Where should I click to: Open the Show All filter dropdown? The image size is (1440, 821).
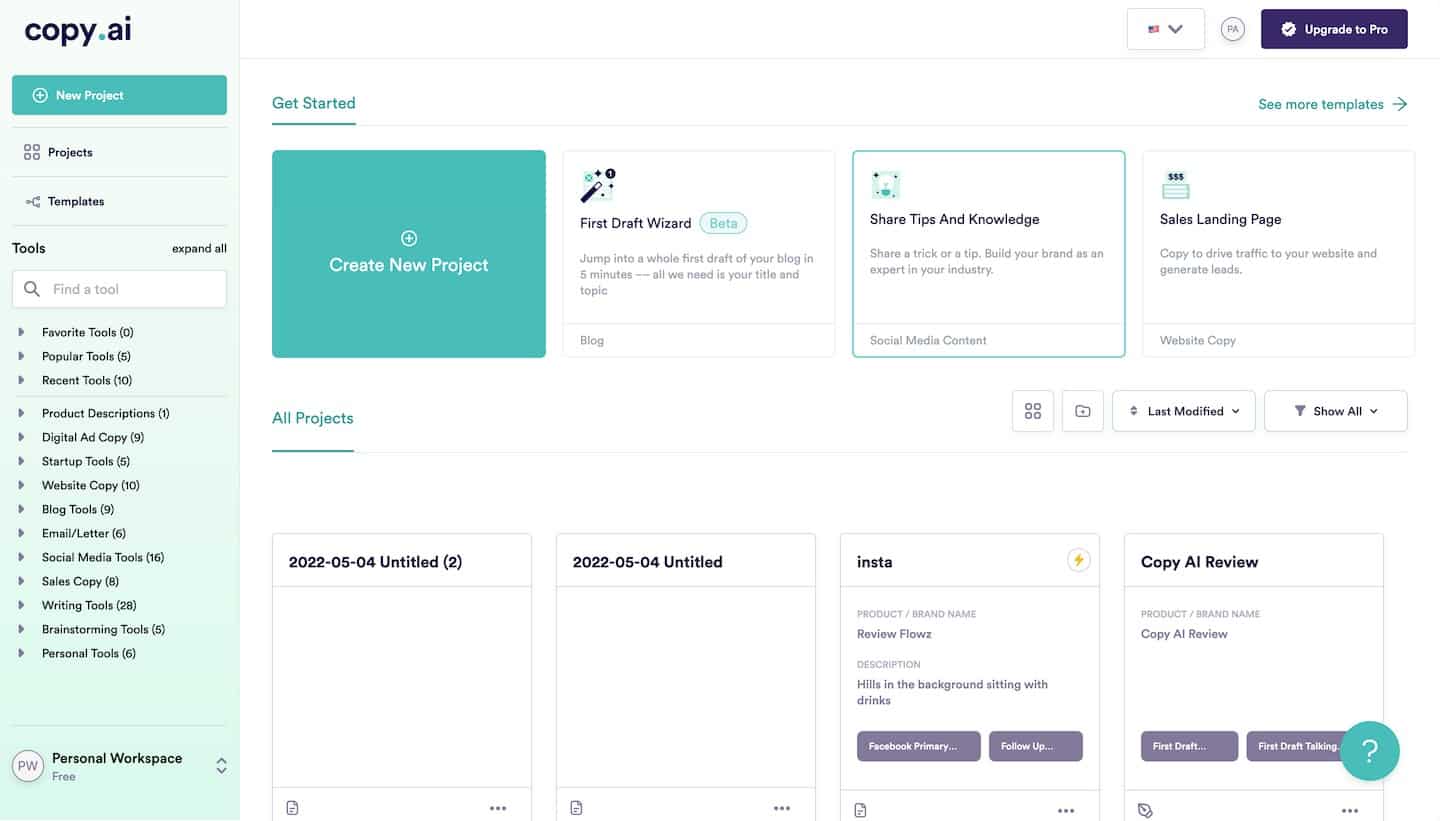1335,410
